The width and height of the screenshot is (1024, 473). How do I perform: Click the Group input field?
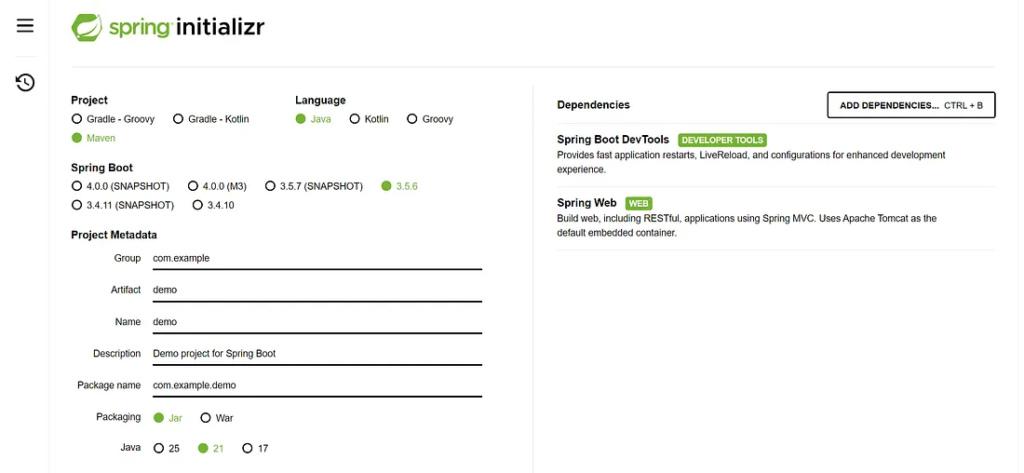click(316, 258)
